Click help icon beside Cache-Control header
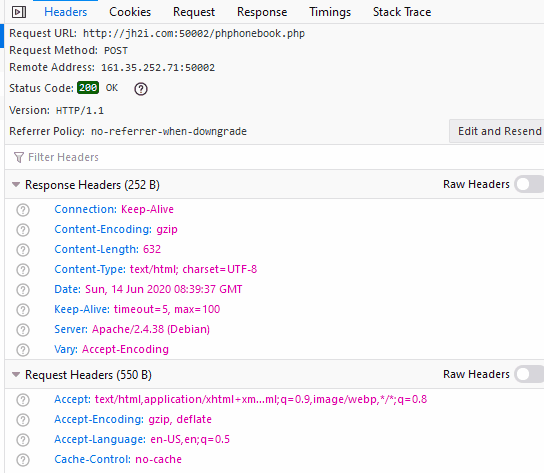 23,460
